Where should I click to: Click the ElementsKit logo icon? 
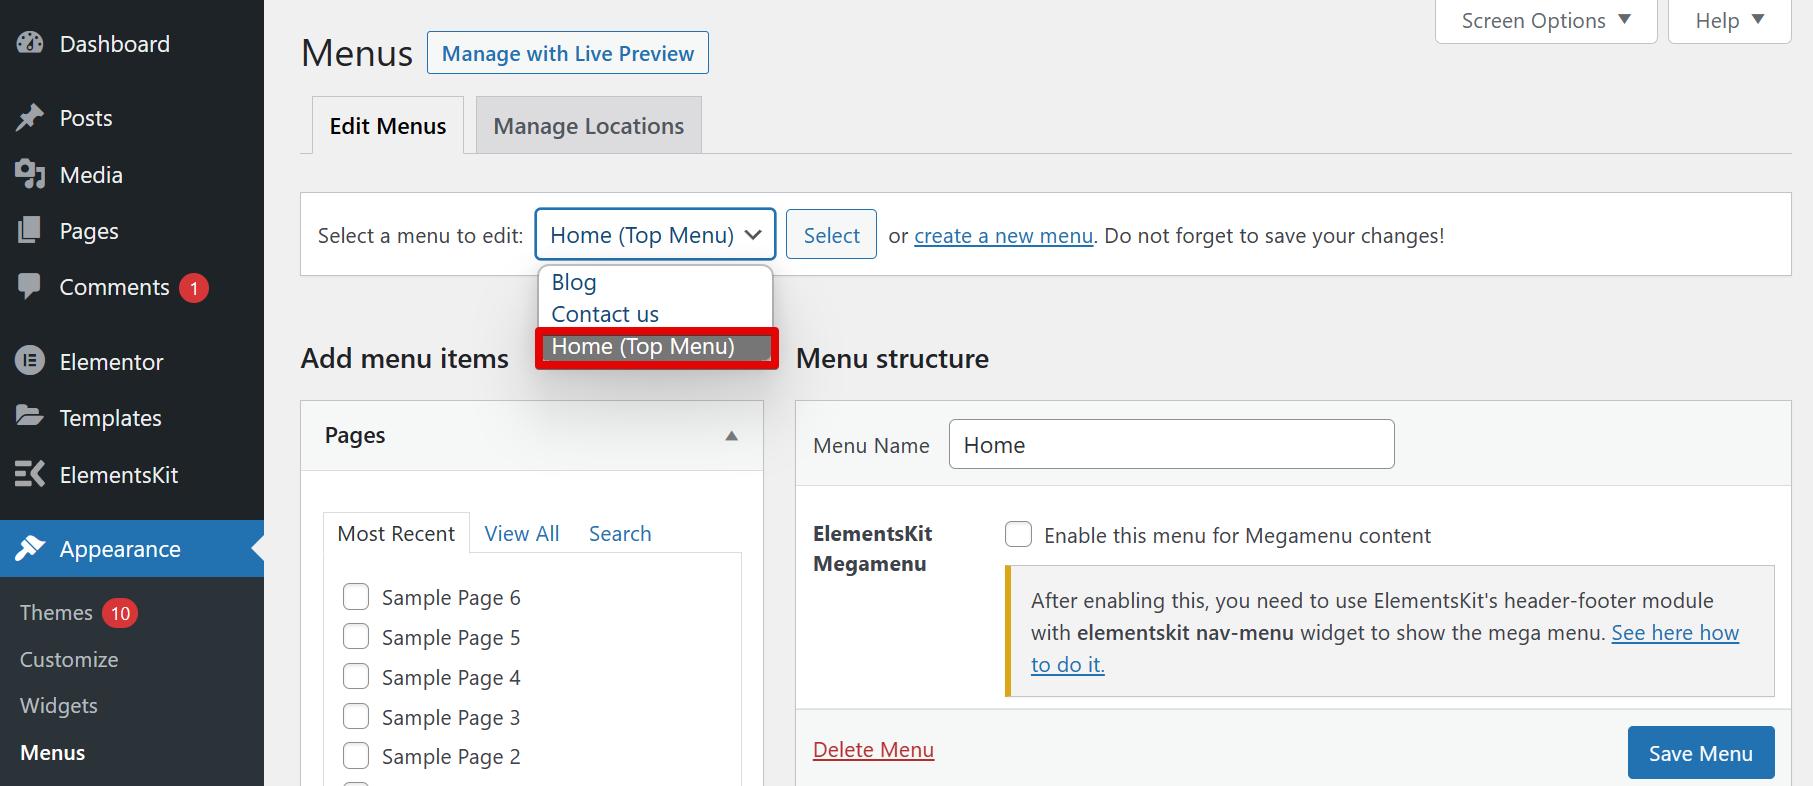30,474
